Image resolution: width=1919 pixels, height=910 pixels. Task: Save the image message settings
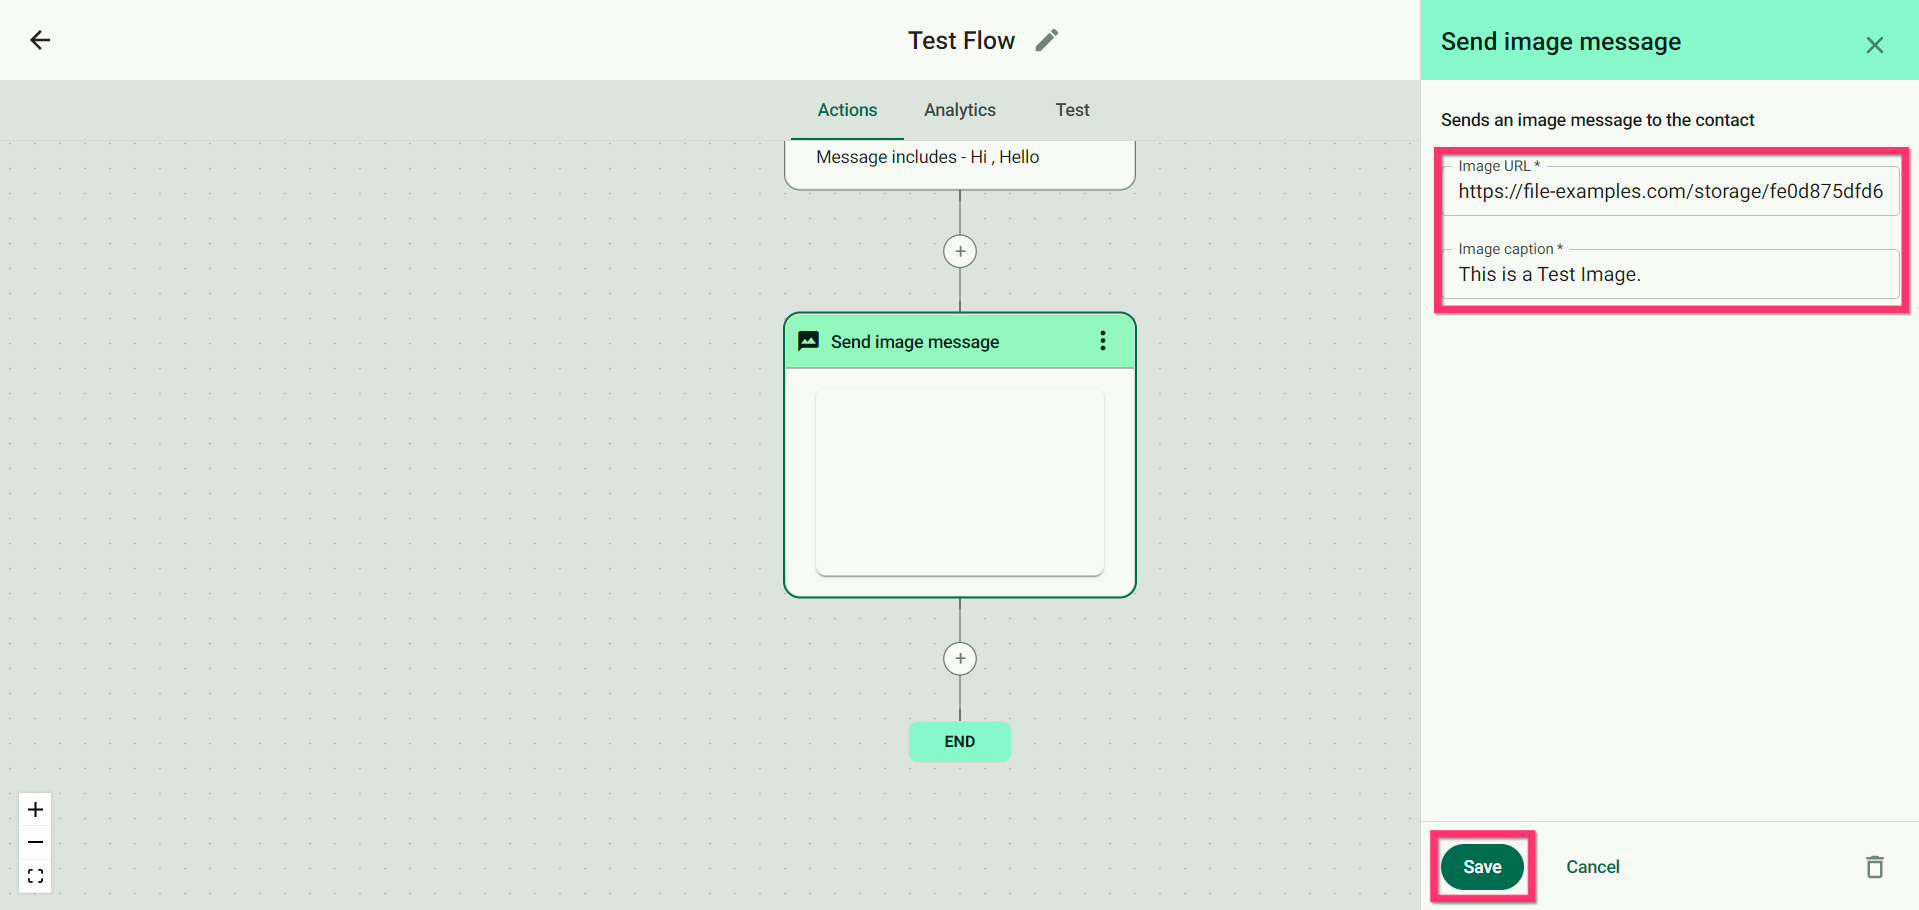(x=1482, y=867)
